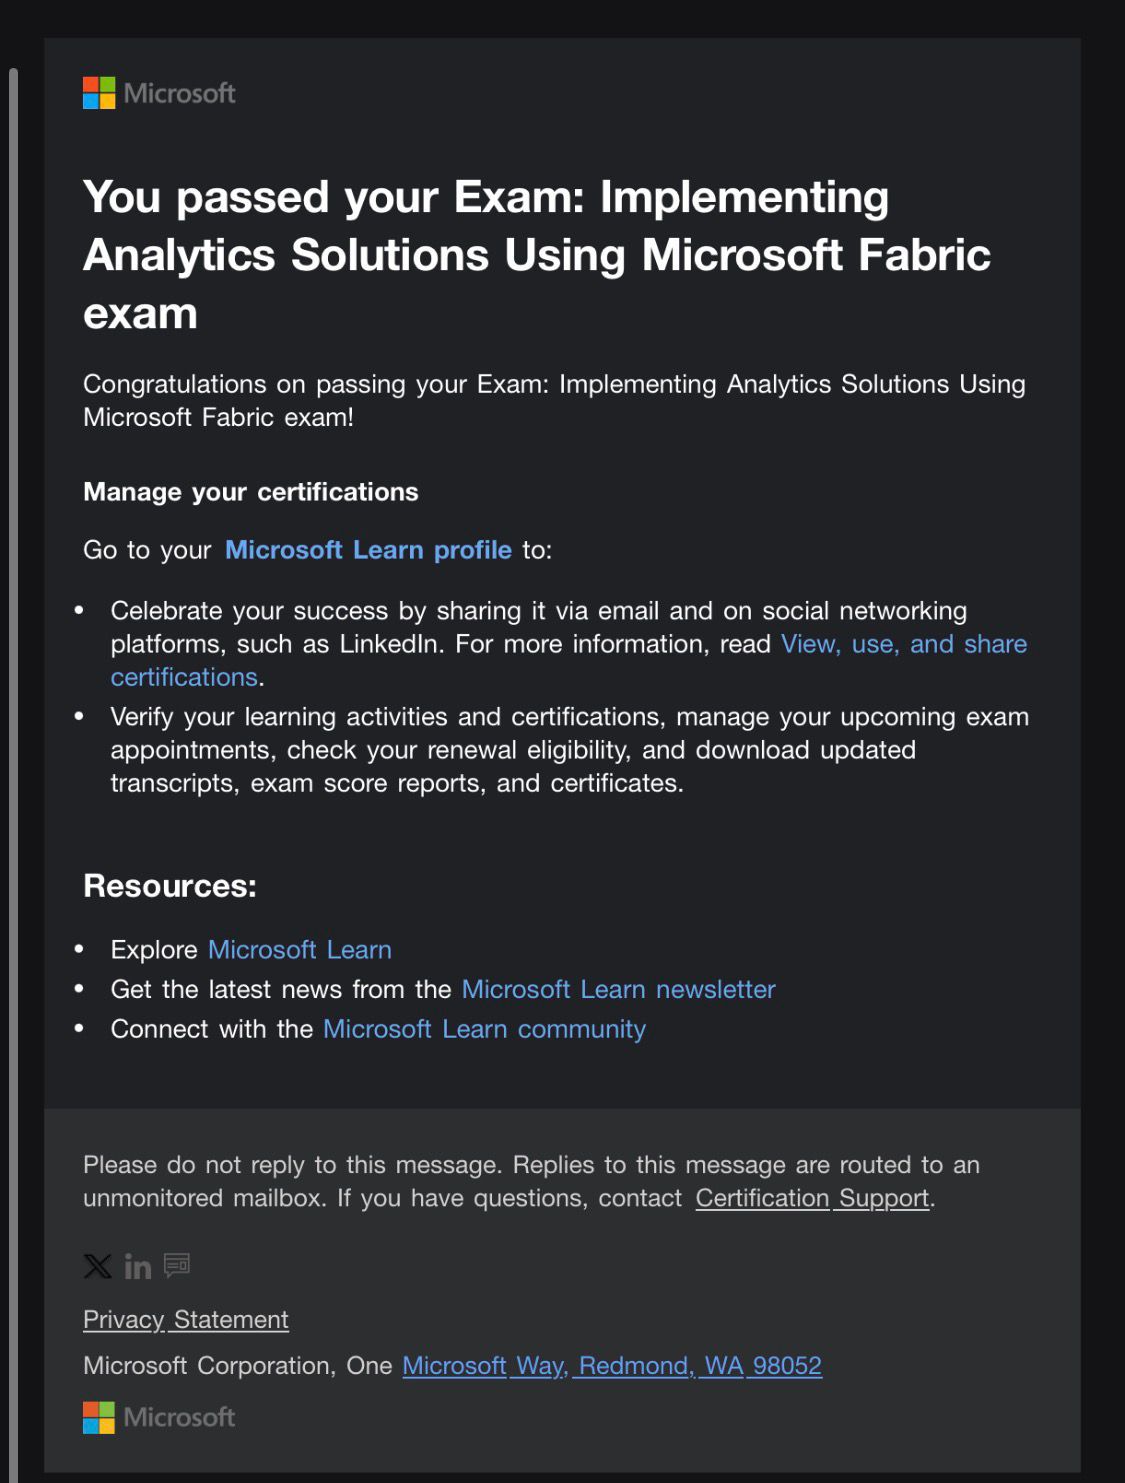Open View, use, and share certifications link
The width and height of the screenshot is (1125, 1483).
[x=903, y=644]
